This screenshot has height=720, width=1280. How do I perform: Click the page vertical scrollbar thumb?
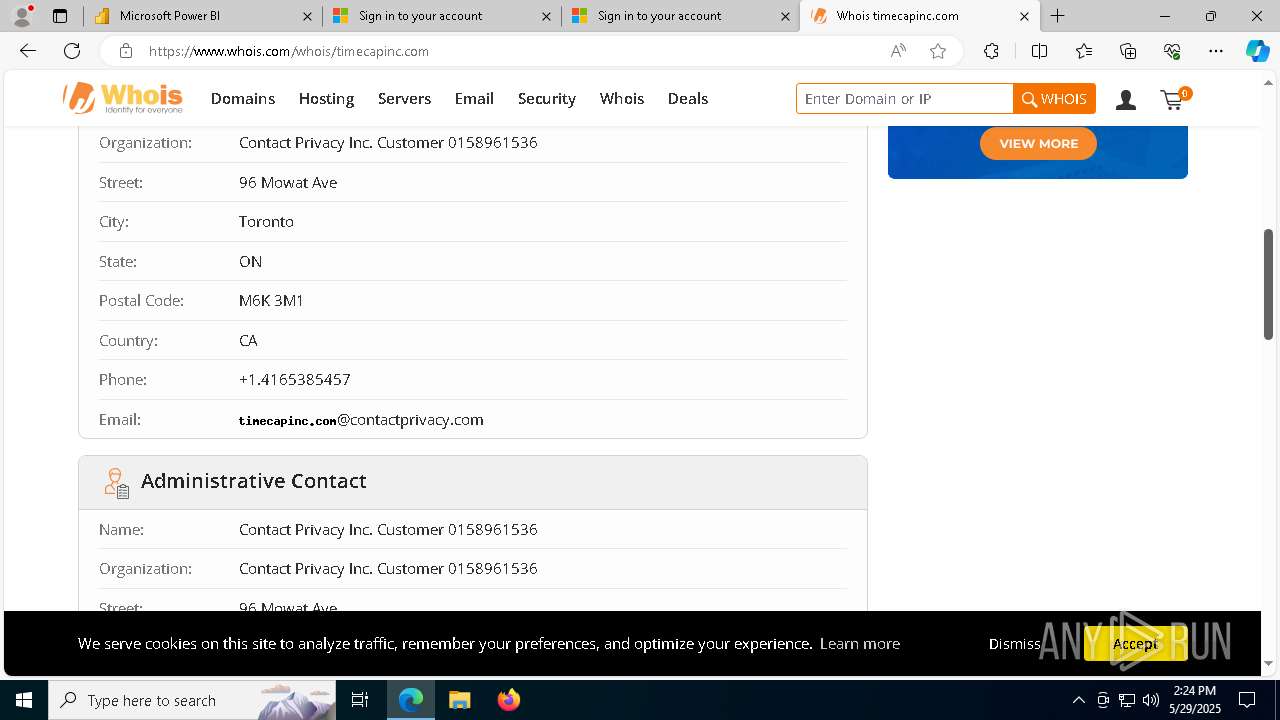point(1268,284)
